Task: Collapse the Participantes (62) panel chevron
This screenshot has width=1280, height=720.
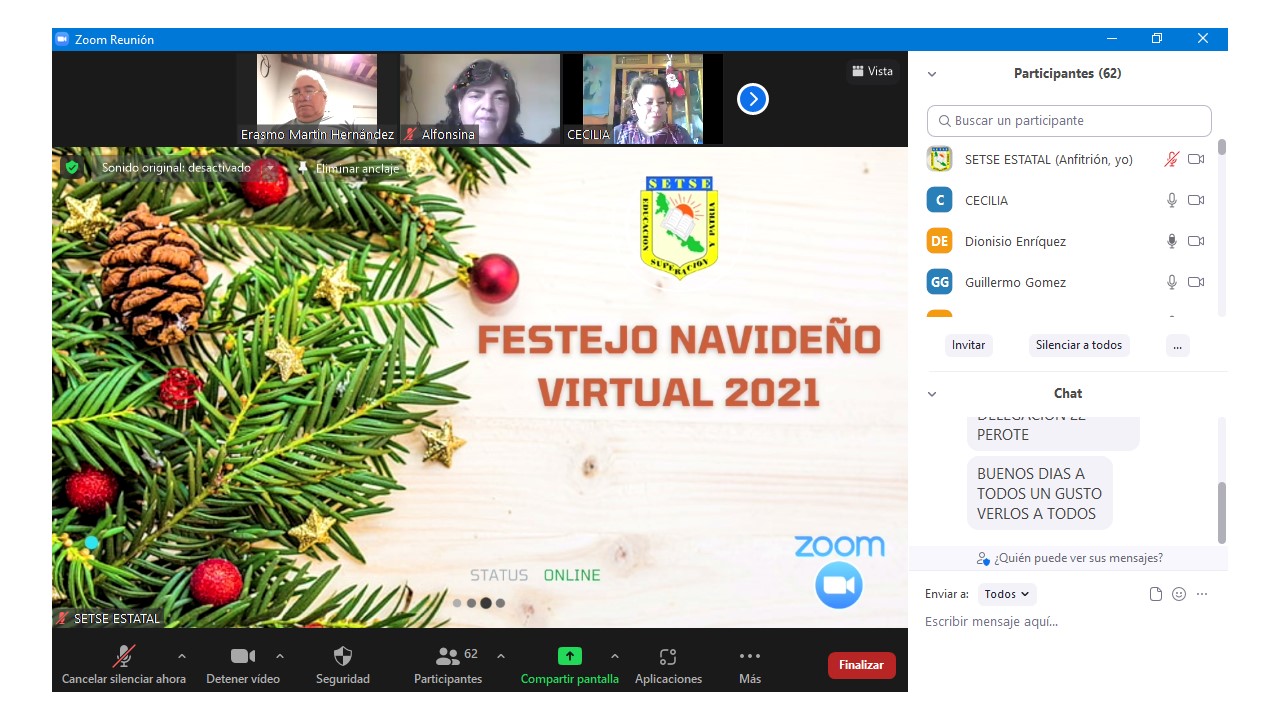Action: (932, 74)
